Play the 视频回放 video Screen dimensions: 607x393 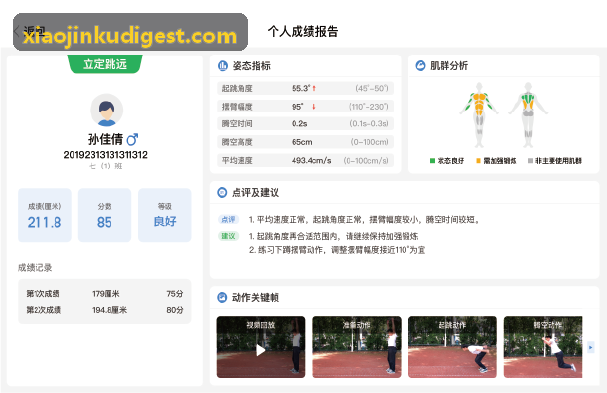(261, 350)
